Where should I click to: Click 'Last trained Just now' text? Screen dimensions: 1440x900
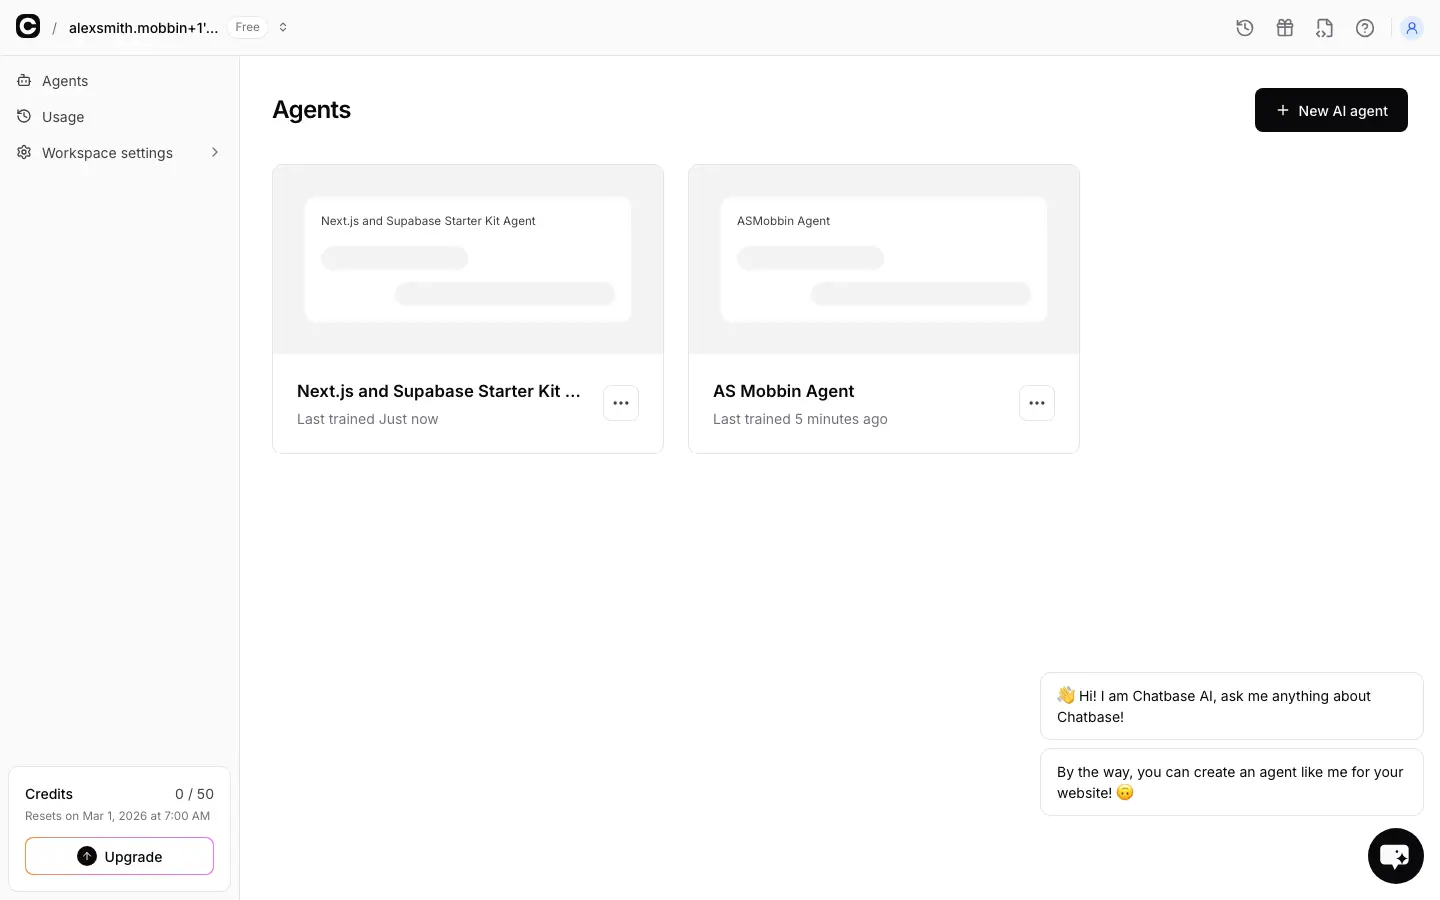click(x=367, y=419)
